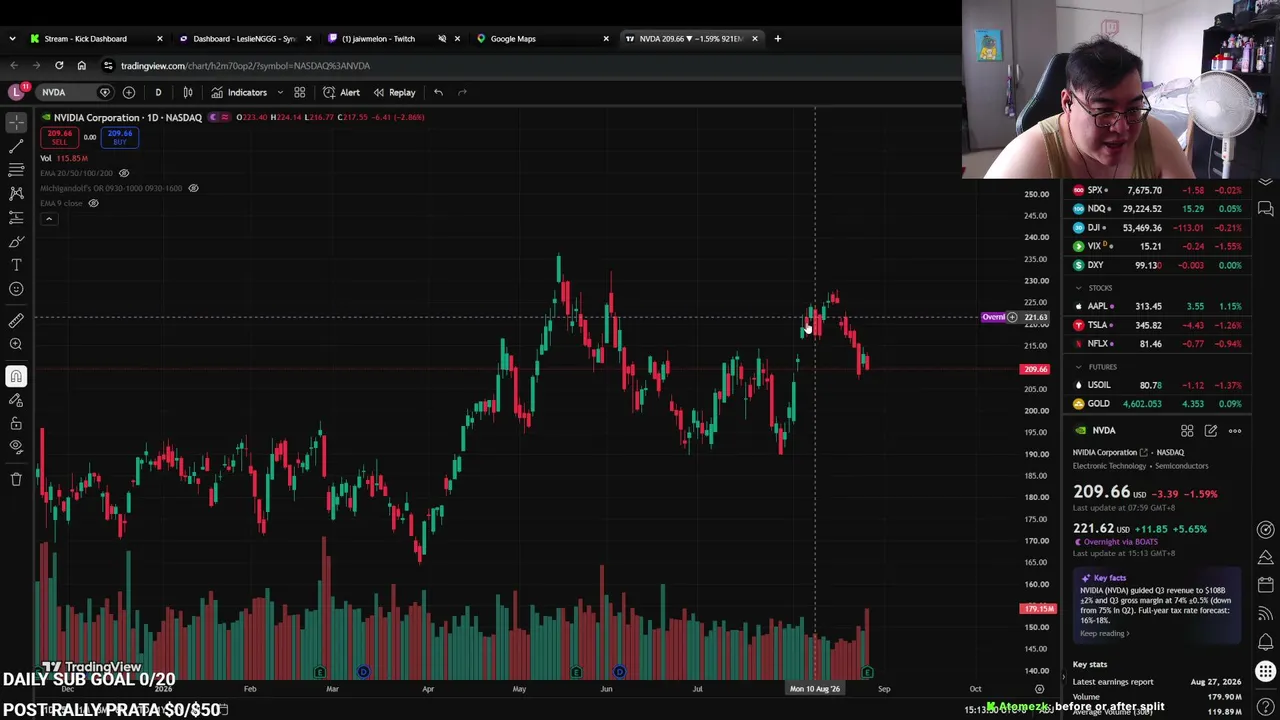The image size is (1280, 720).
Task: Select GOLD in the watchlist
Action: click(1156, 404)
